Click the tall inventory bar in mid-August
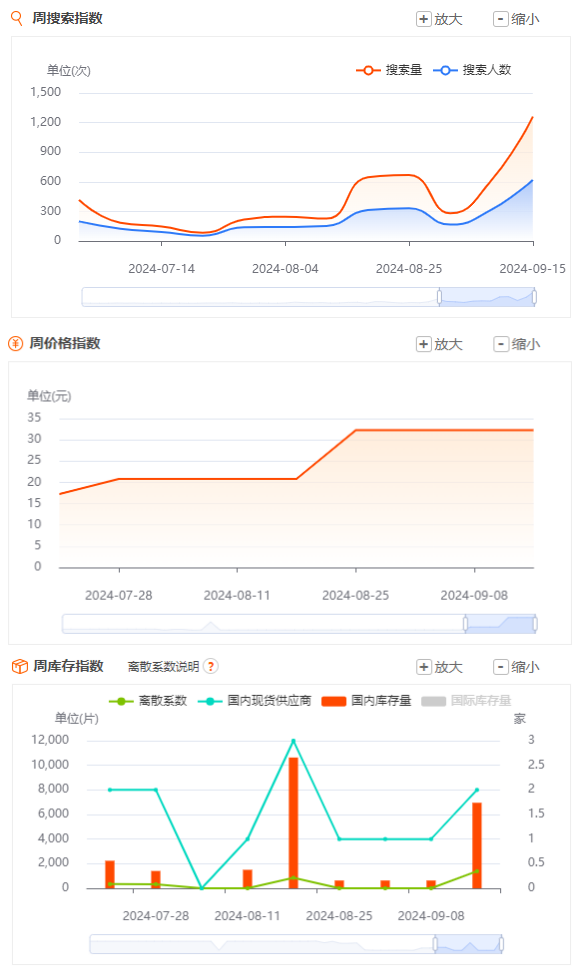 point(294,823)
